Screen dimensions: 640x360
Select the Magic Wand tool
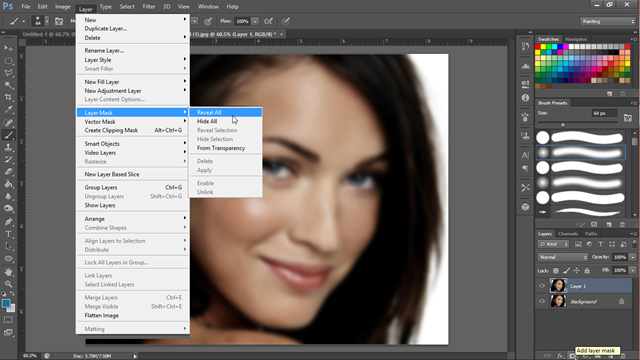pyautogui.click(x=8, y=85)
